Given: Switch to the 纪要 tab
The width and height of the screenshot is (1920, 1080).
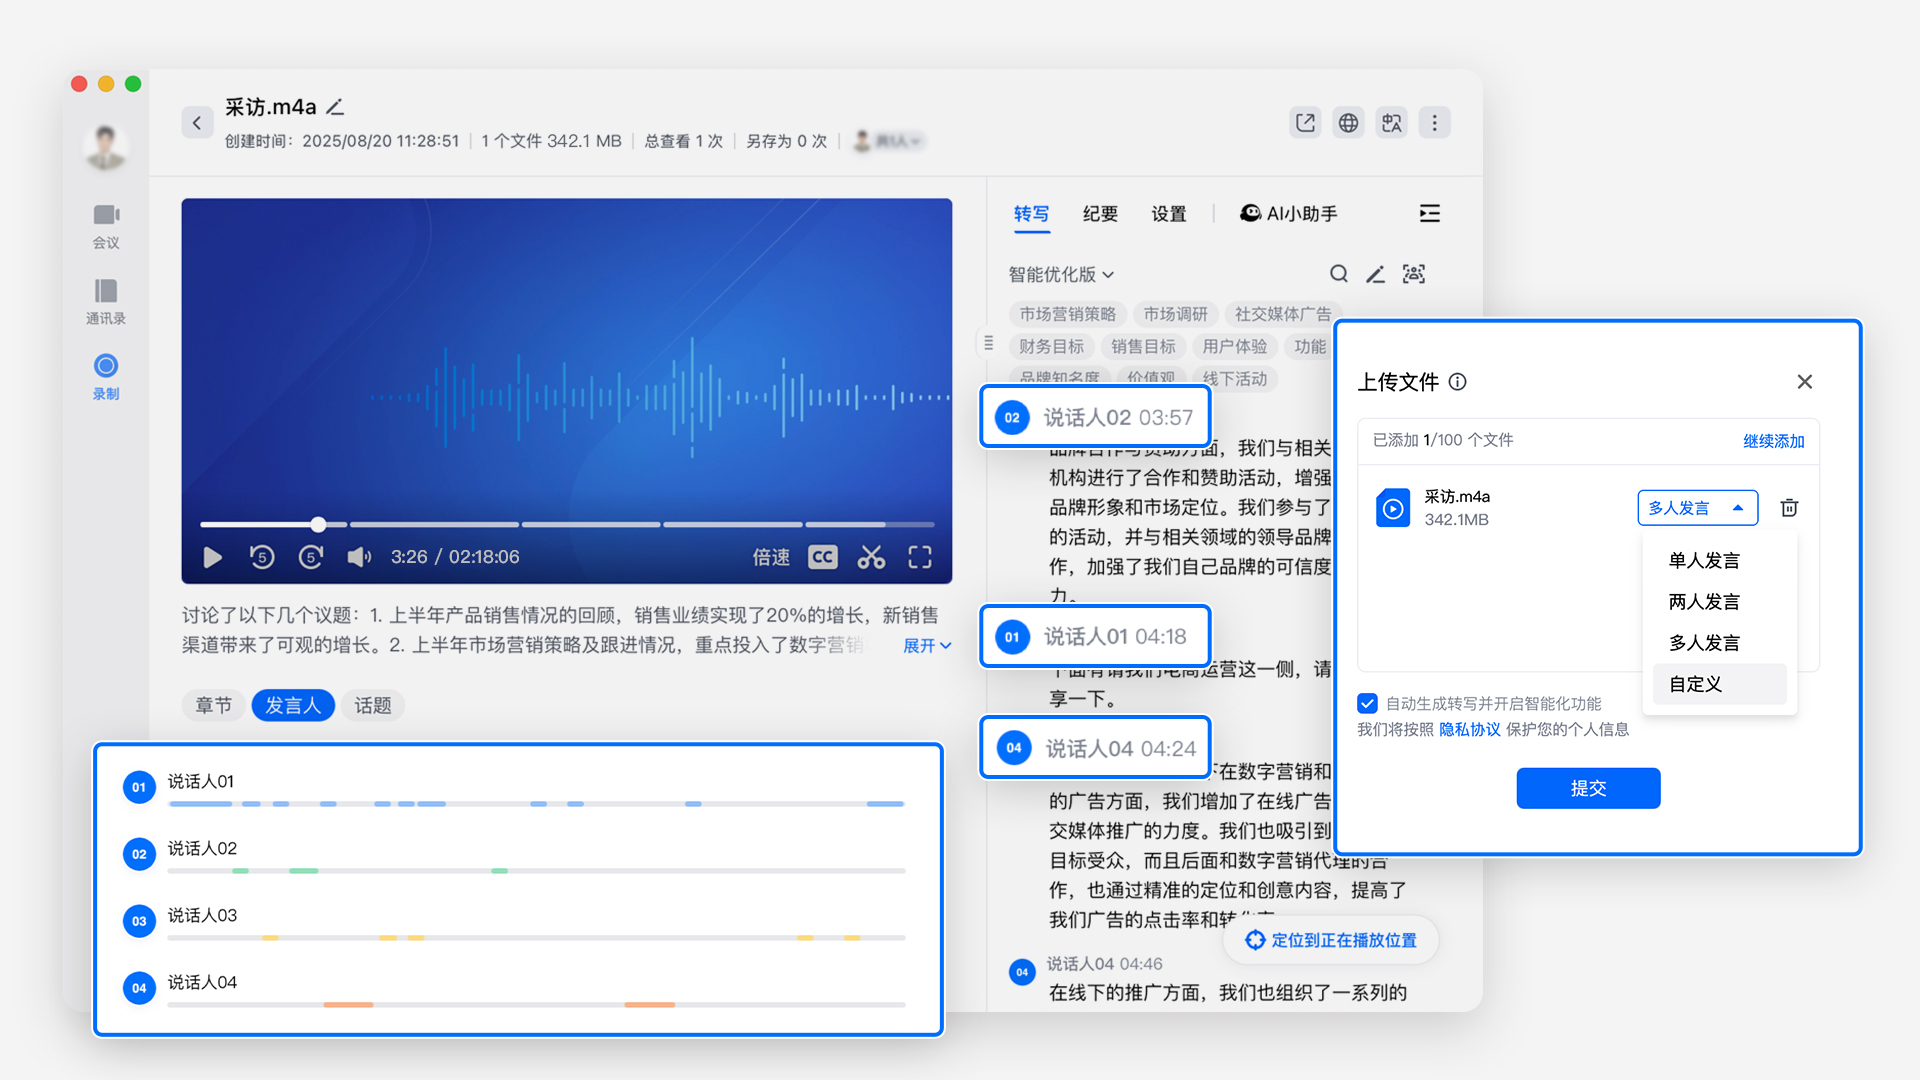Looking at the screenshot, I should tap(1100, 214).
